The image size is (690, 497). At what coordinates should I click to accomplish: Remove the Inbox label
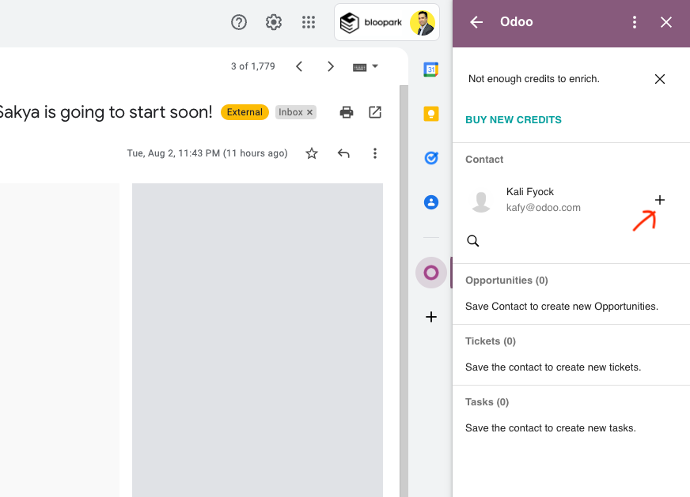[310, 112]
